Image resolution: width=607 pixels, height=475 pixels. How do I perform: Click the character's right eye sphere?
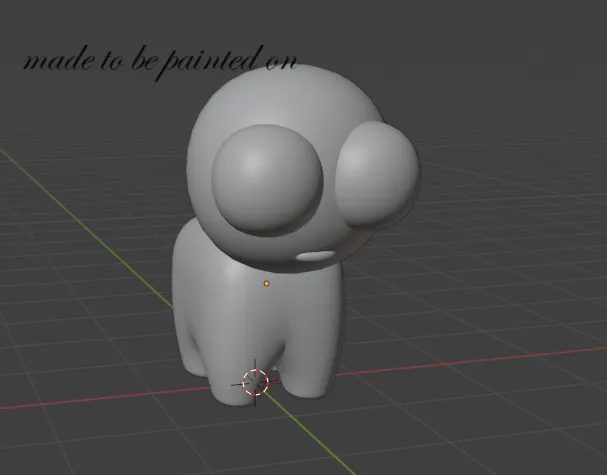tap(375, 175)
